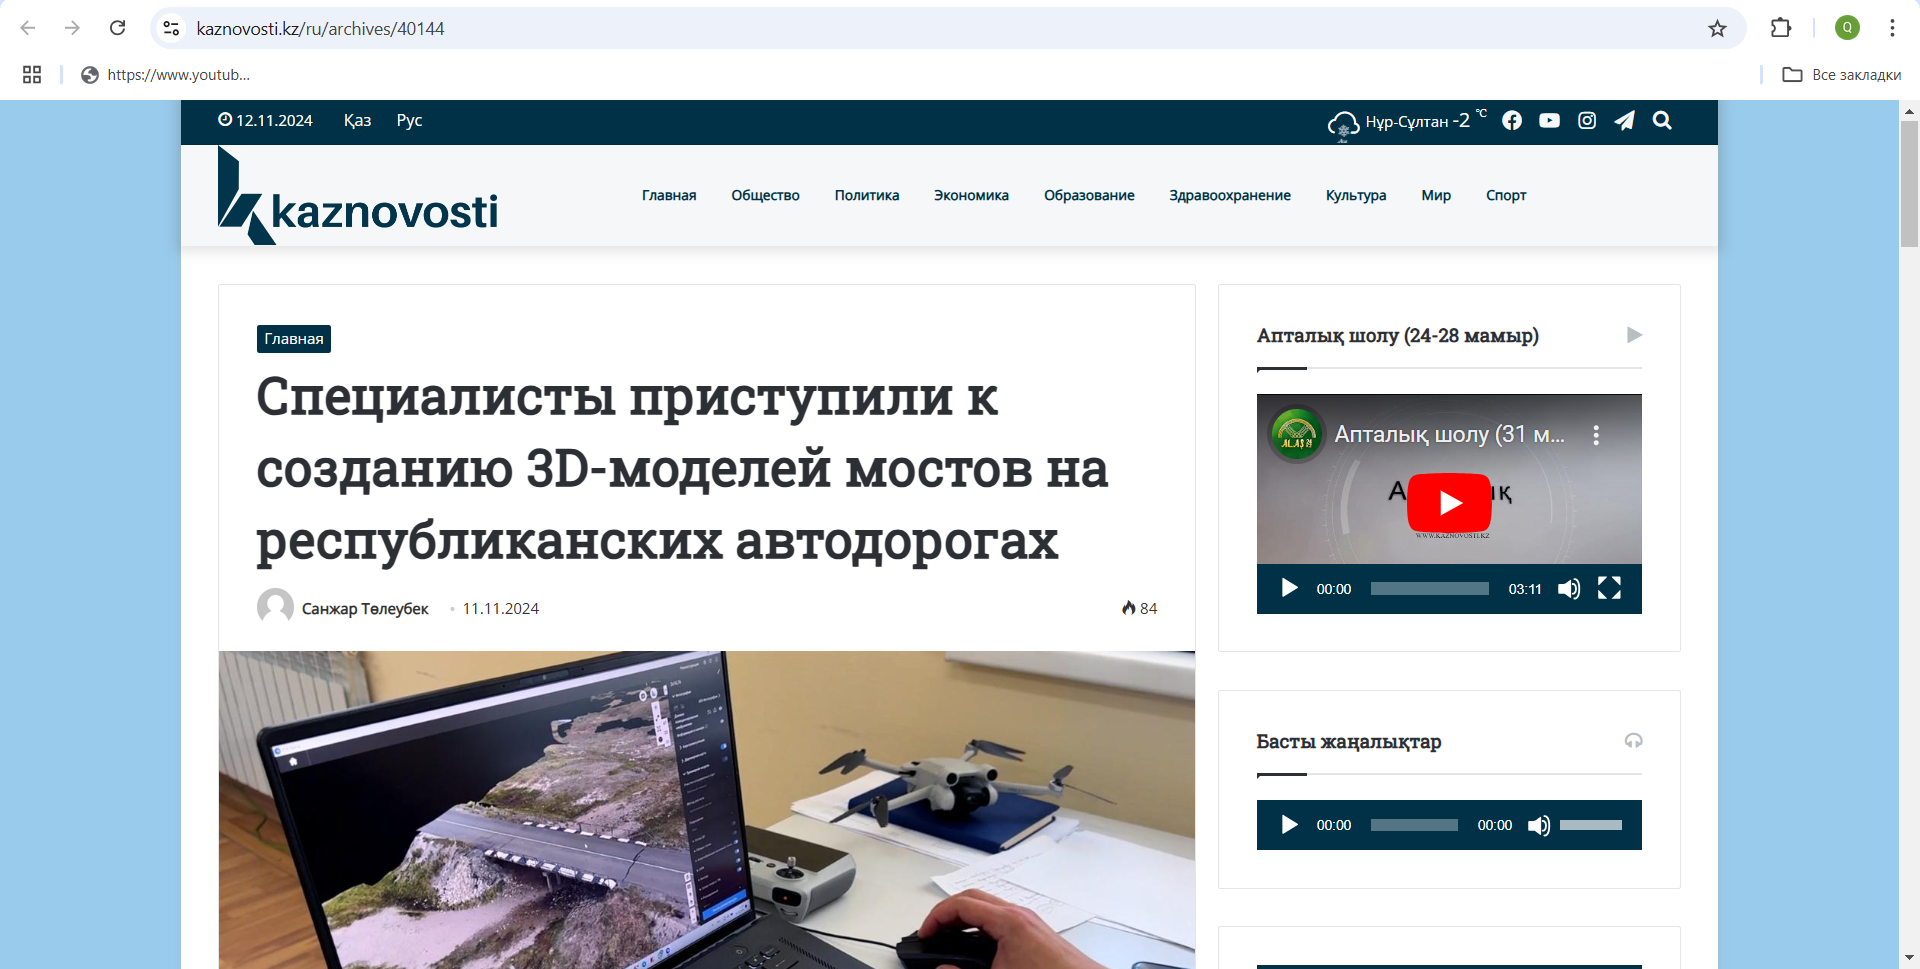Open the Экономика section
1920x969 pixels.
coord(971,195)
